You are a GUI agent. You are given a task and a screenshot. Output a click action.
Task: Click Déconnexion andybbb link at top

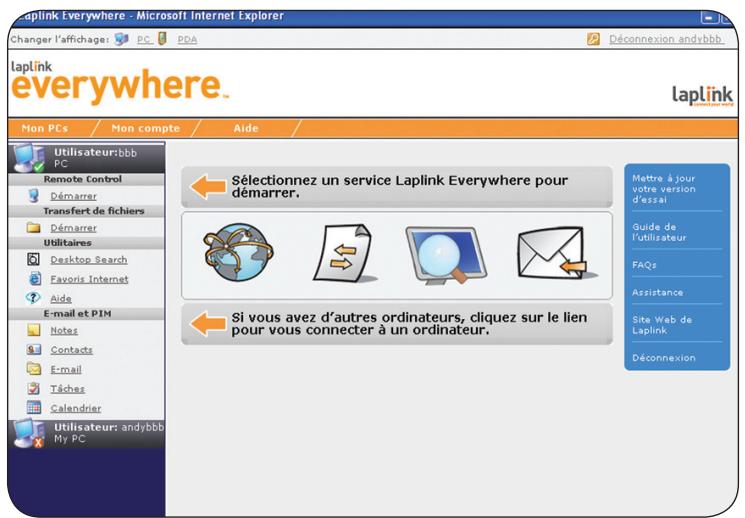666,39
